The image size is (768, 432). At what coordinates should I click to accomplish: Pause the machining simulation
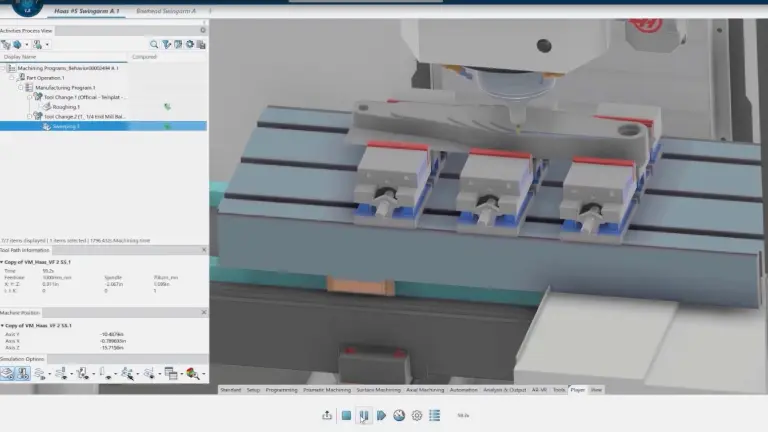tap(363, 415)
